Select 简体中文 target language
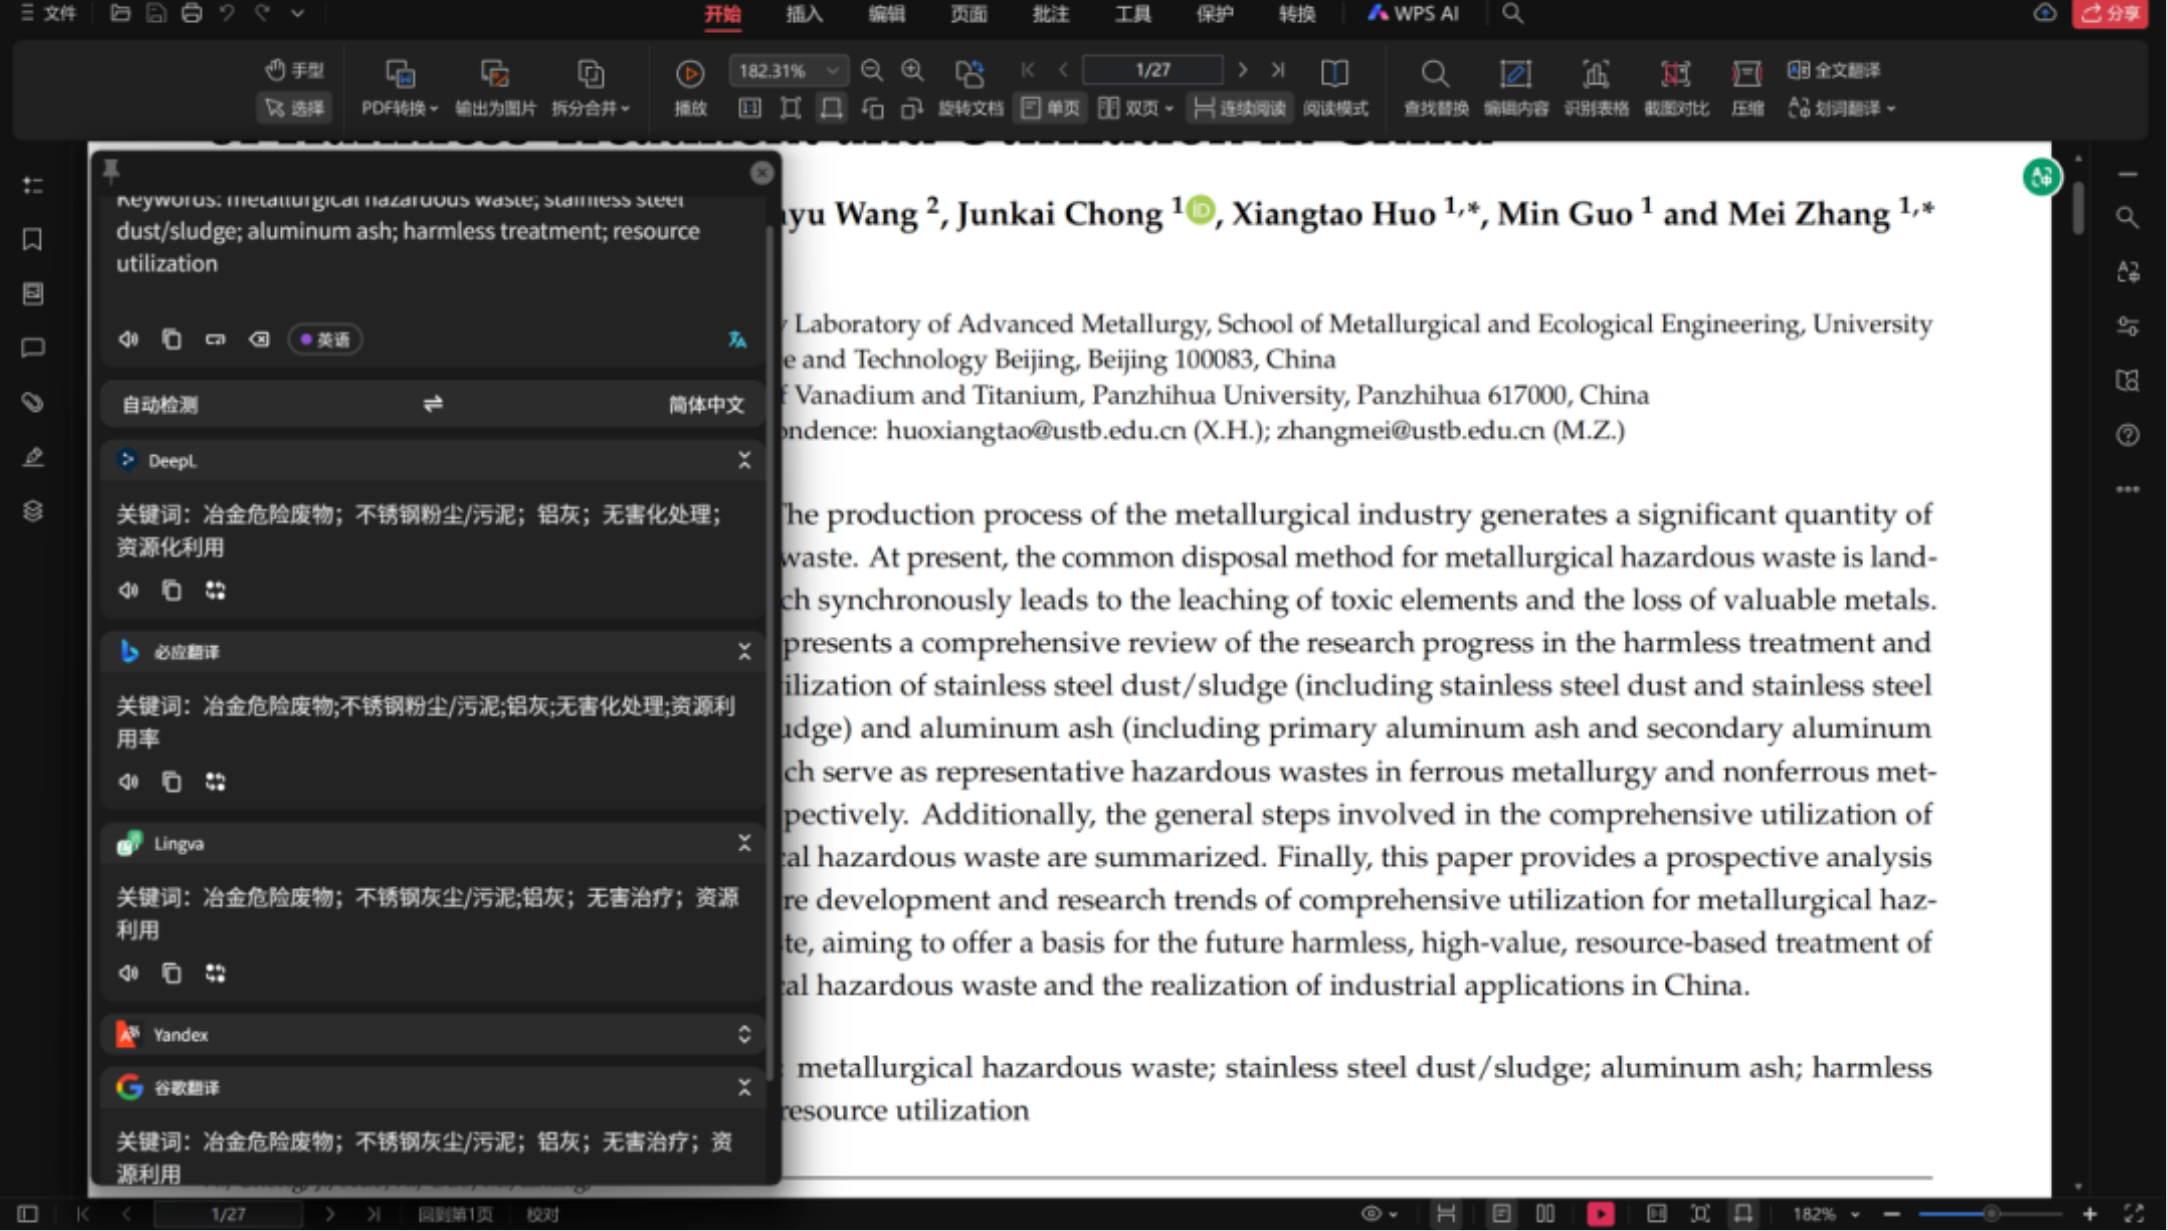Screen dimensions: 2168x1231 click(x=706, y=405)
